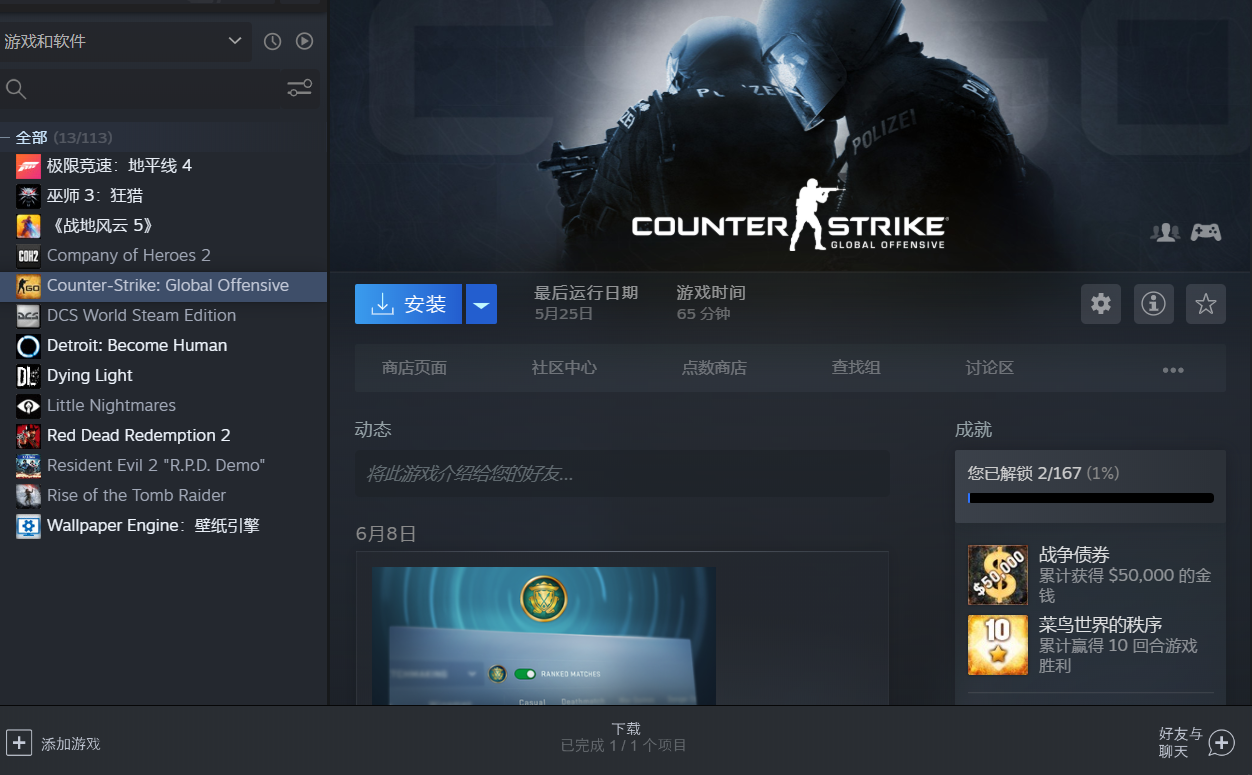
Task: Show game info circle icon
Action: coord(1154,304)
